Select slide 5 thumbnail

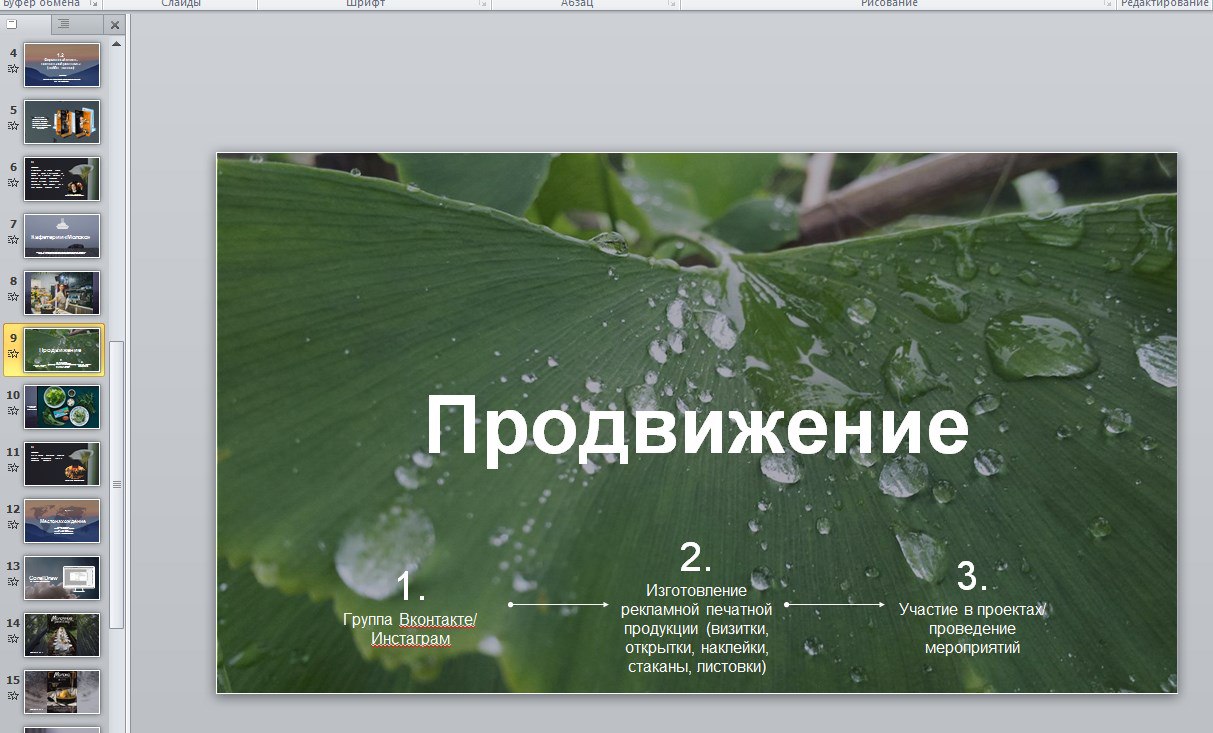pyautogui.click(x=62, y=122)
